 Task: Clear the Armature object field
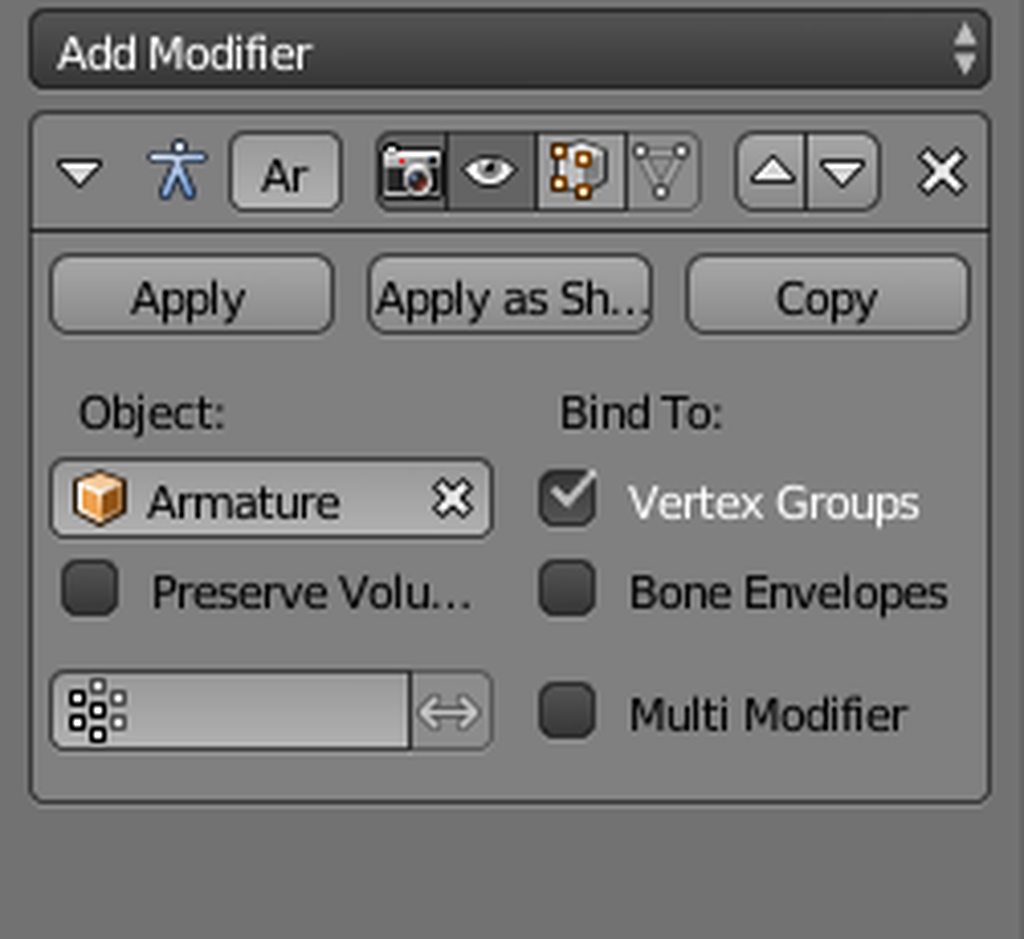pyautogui.click(x=452, y=499)
